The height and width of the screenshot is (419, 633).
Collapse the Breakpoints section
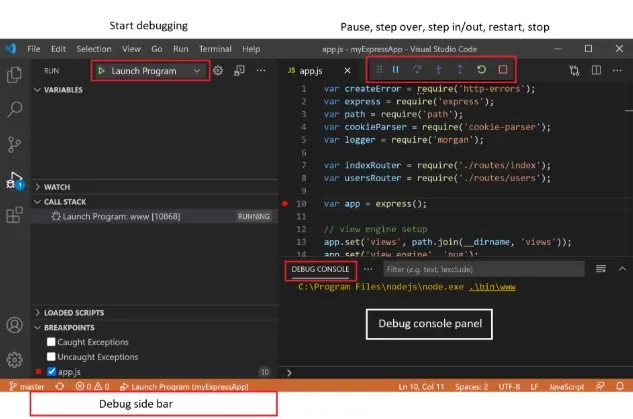click(65, 327)
